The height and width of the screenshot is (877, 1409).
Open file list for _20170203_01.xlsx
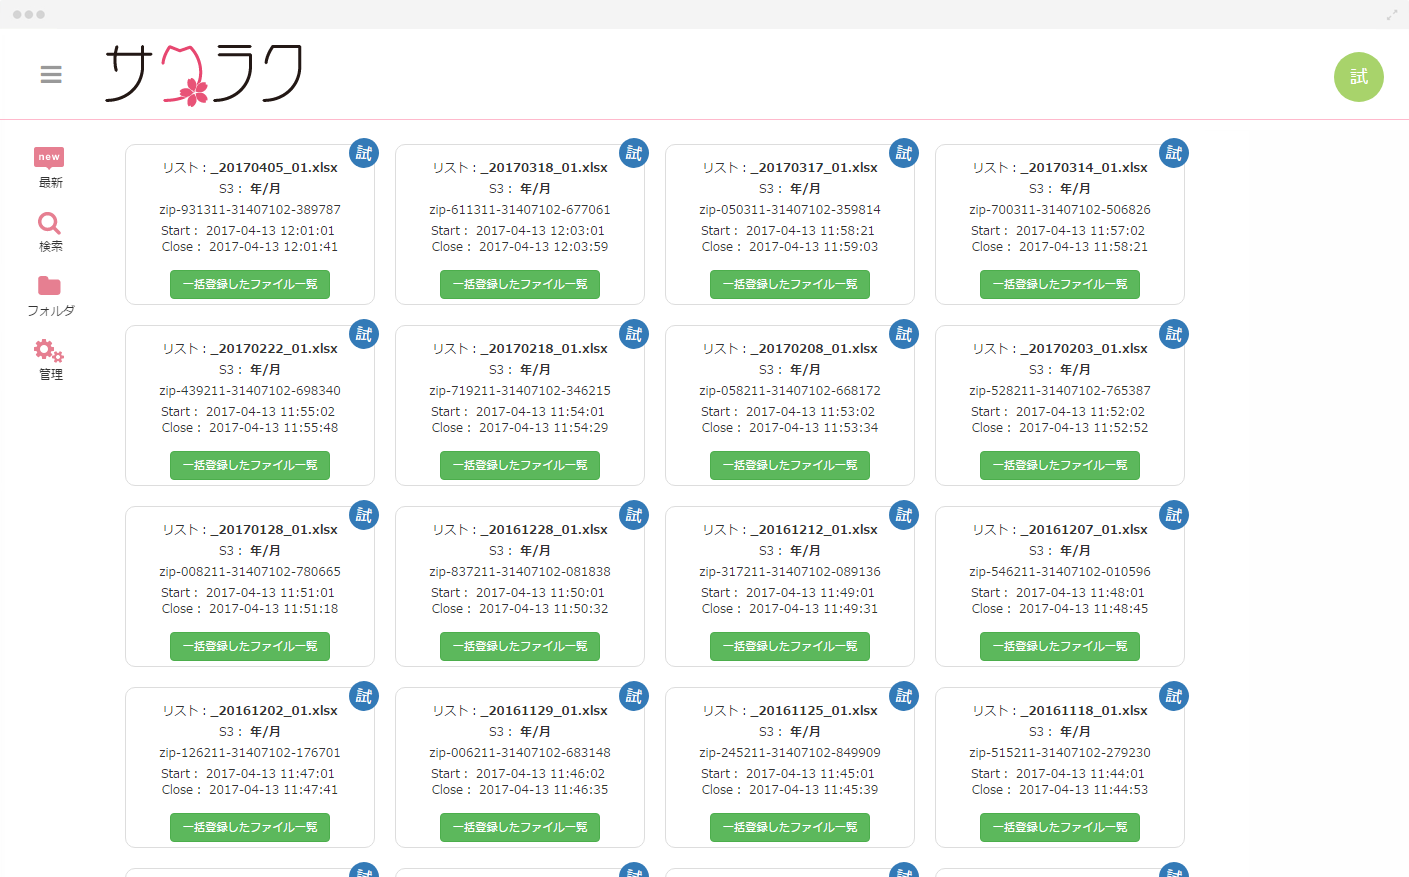pos(1060,465)
